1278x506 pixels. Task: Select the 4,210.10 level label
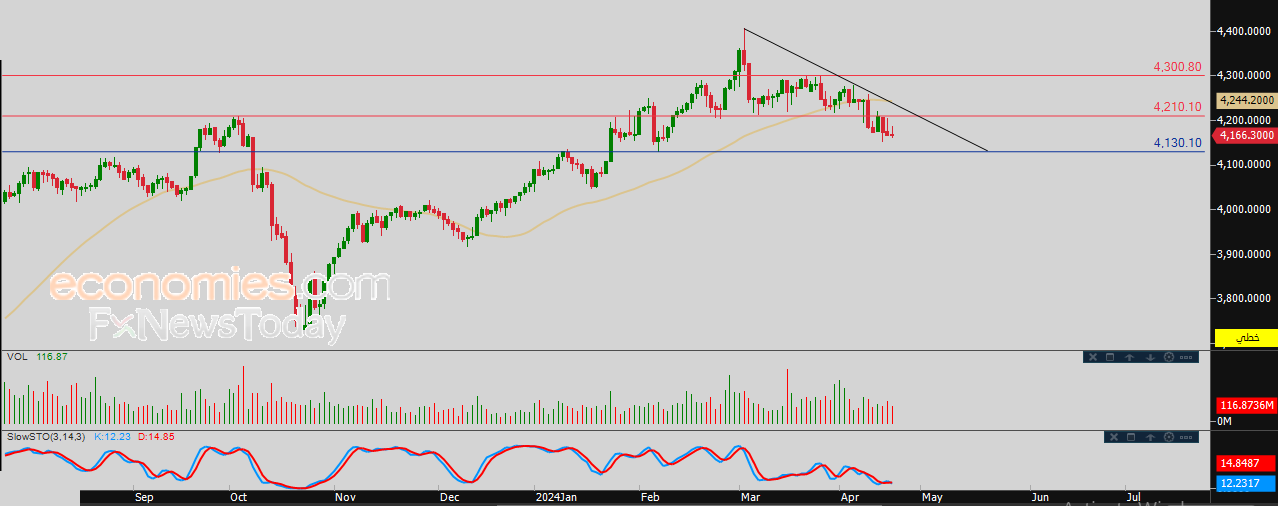point(1177,106)
